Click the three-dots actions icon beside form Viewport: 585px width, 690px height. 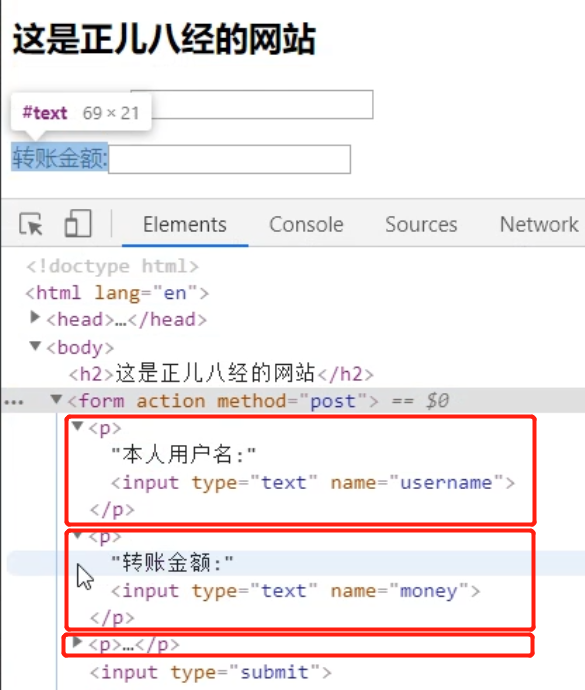[14, 402]
